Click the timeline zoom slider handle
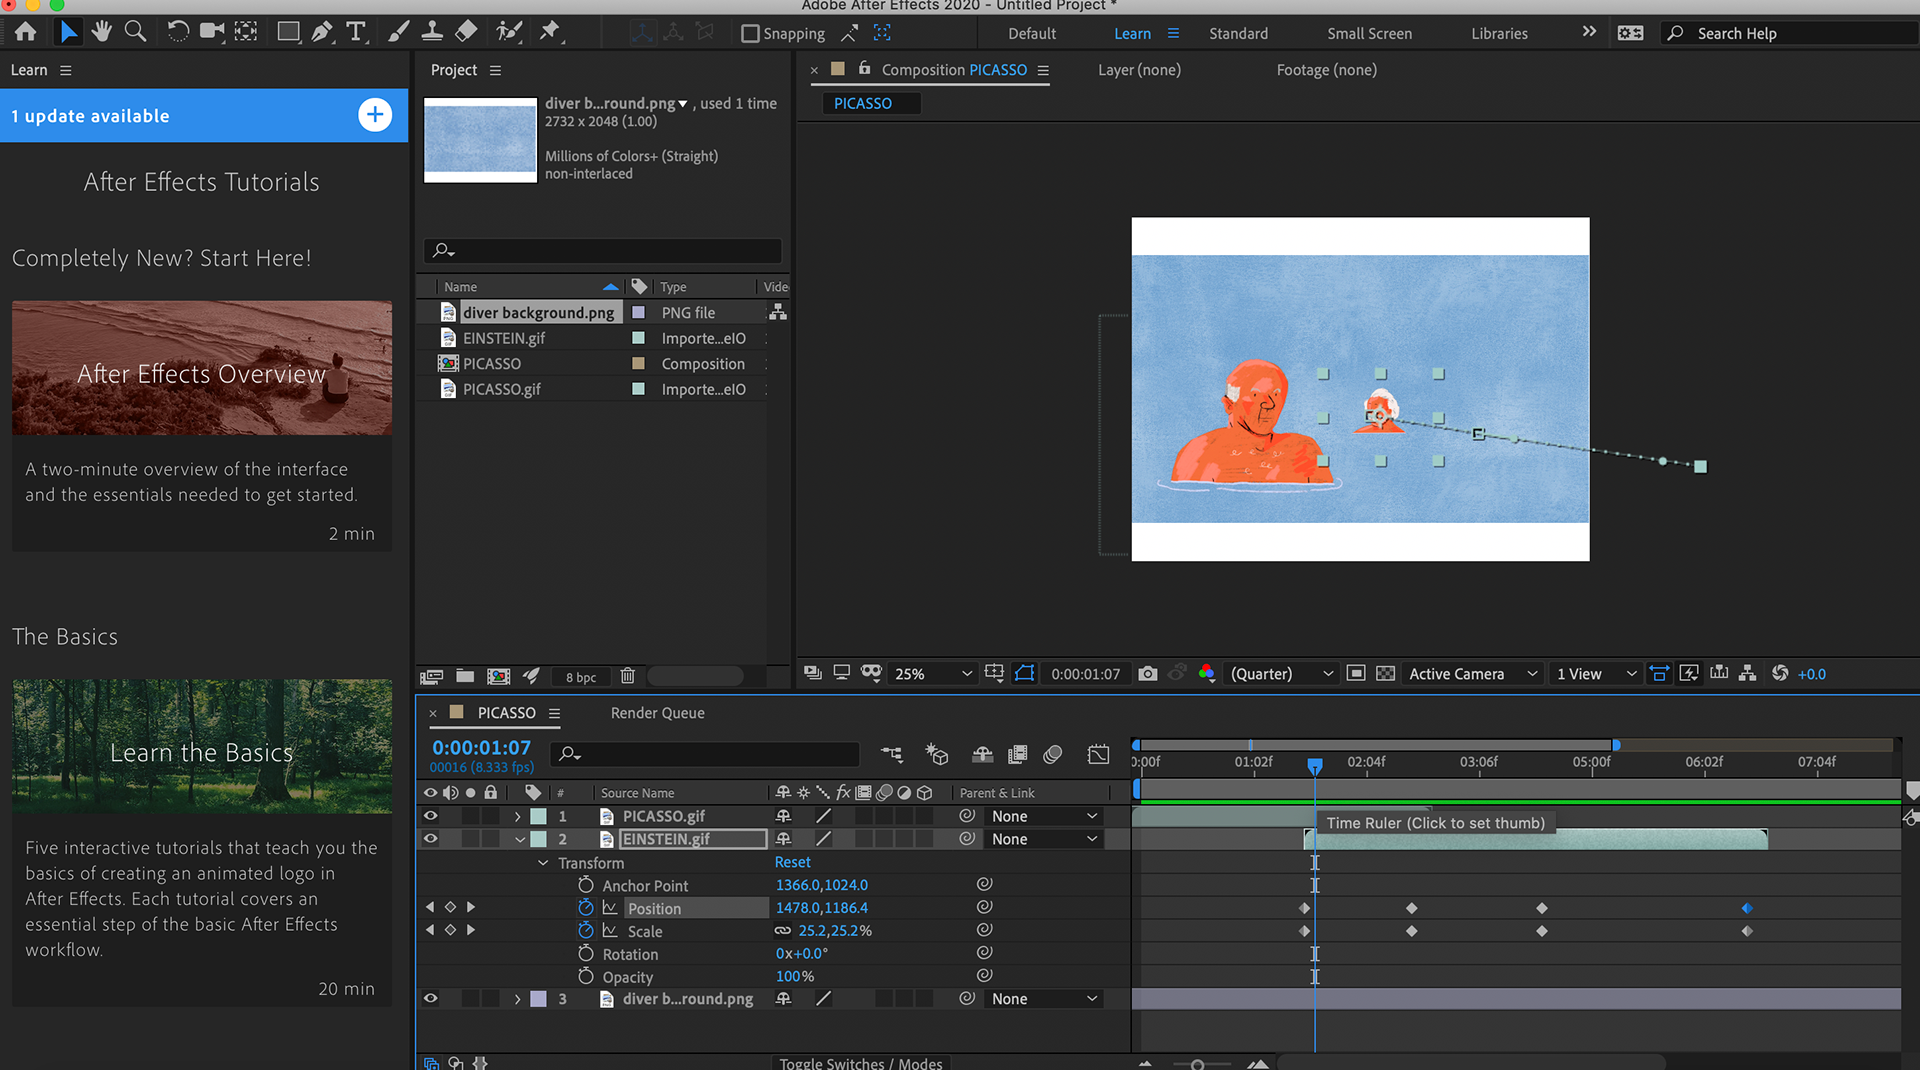Image resolution: width=1920 pixels, height=1070 pixels. (1197, 1065)
